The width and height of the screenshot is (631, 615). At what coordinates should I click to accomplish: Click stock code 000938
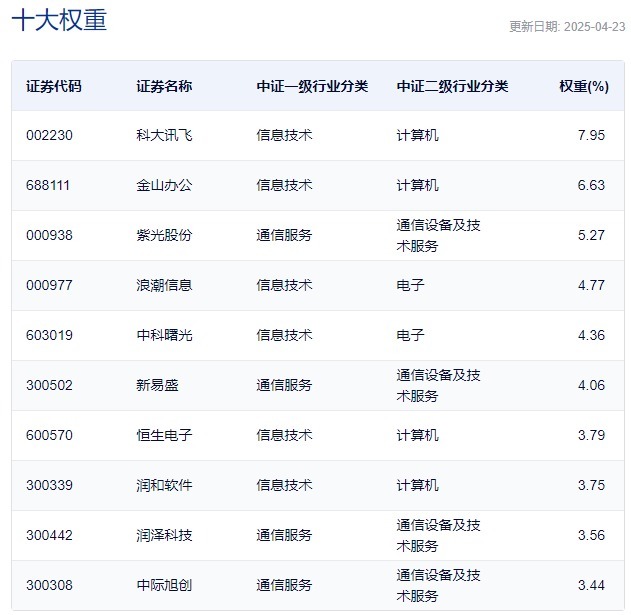[49, 235]
